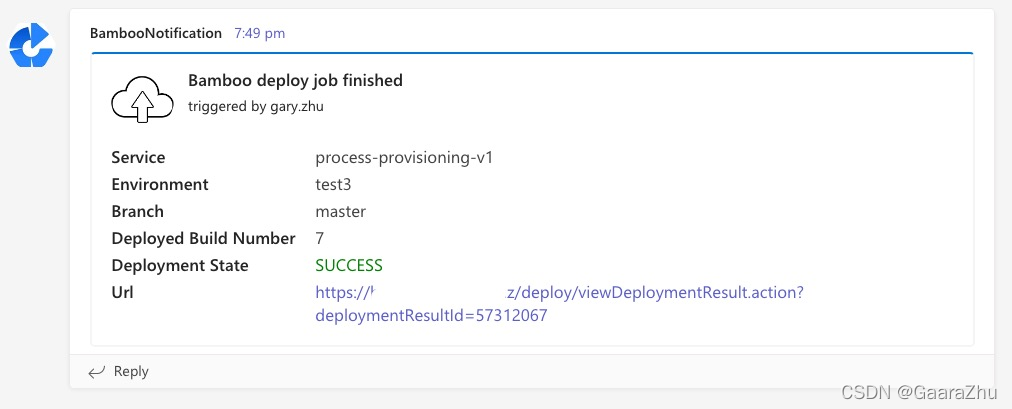1012x409 pixels.
Task: Click the BambooNotification sender name
Action: click(156, 33)
